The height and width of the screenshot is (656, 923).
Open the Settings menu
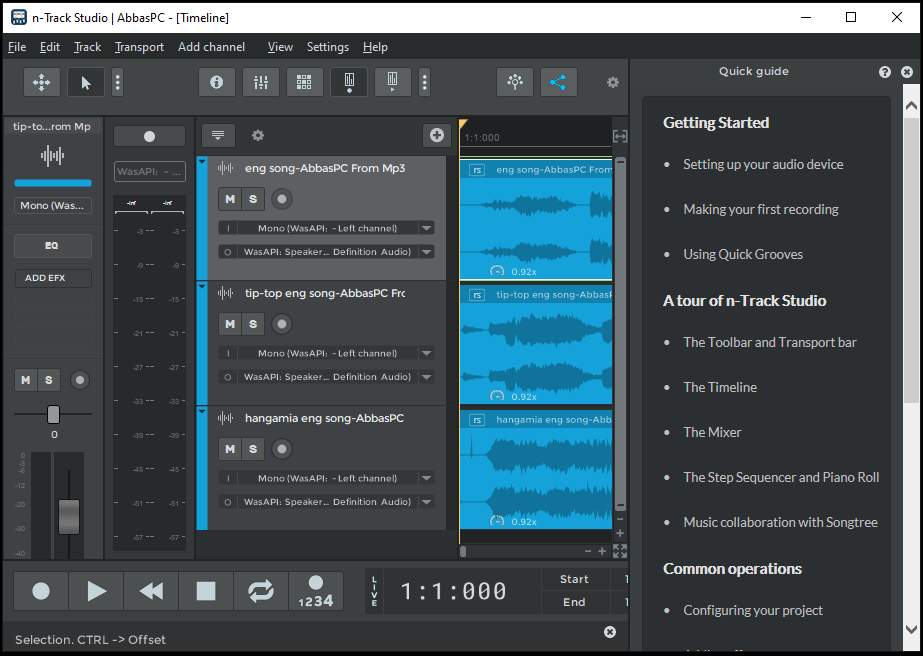click(328, 47)
